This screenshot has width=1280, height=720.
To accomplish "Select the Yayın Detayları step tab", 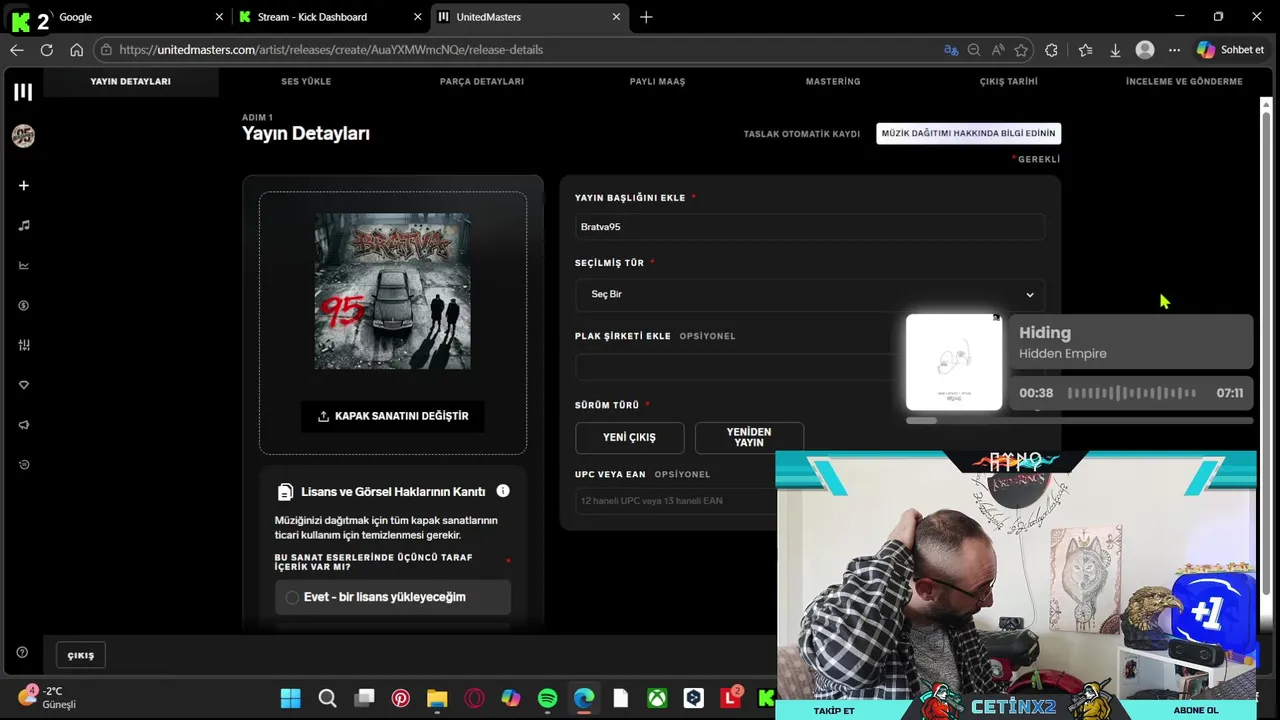I will tap(130, 81).
